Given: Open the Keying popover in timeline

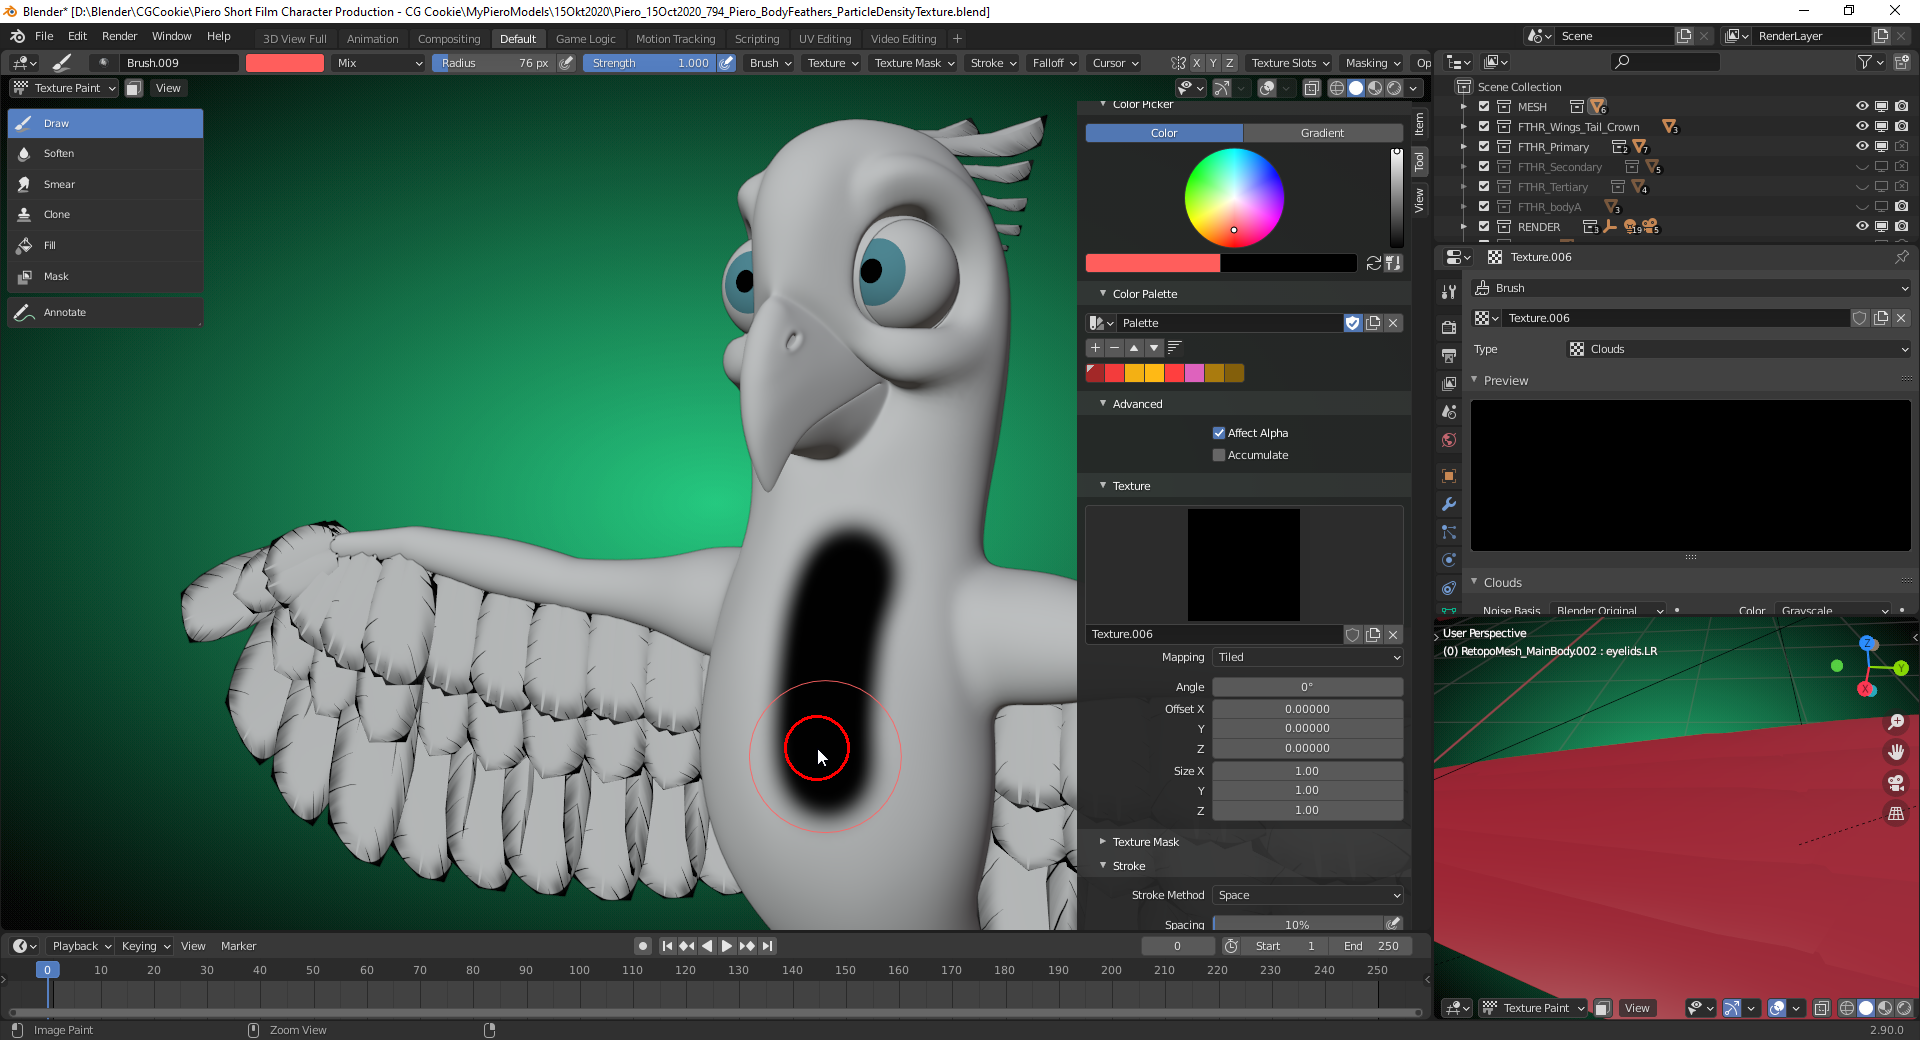Looking at the screenshot, I should pos(146,946).
